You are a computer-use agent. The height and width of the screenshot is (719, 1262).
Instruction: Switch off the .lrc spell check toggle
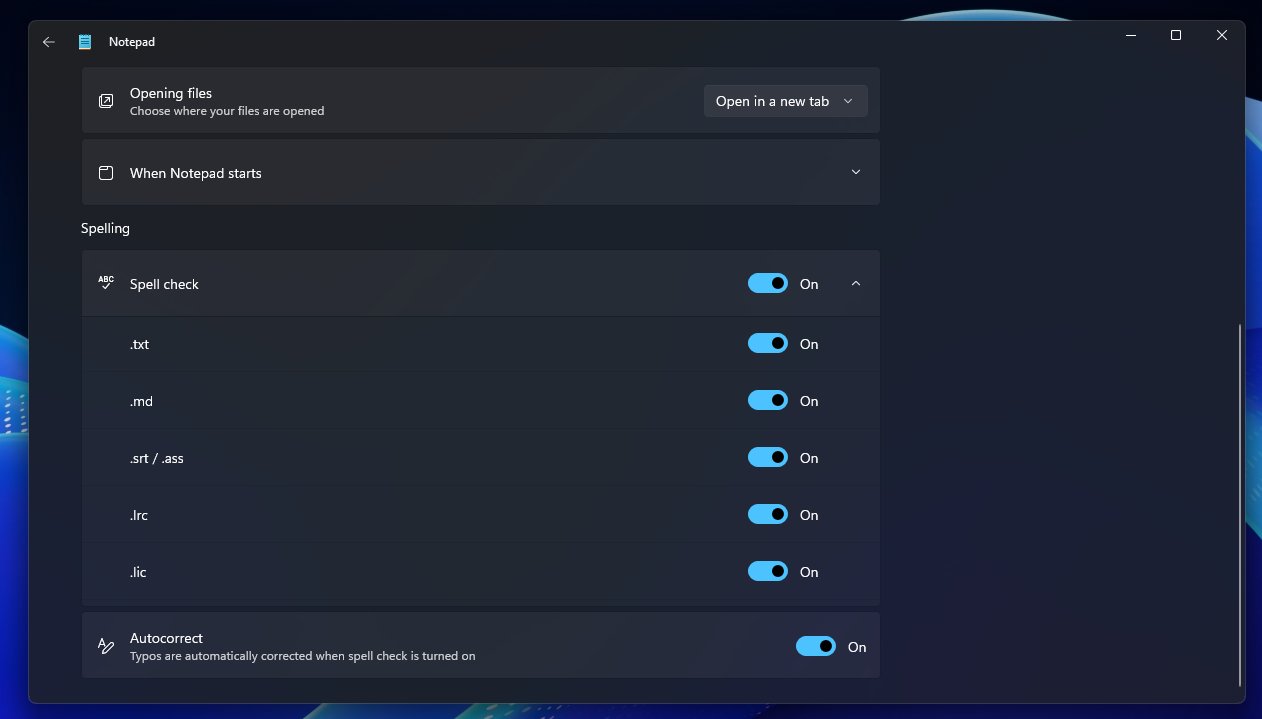768,515
